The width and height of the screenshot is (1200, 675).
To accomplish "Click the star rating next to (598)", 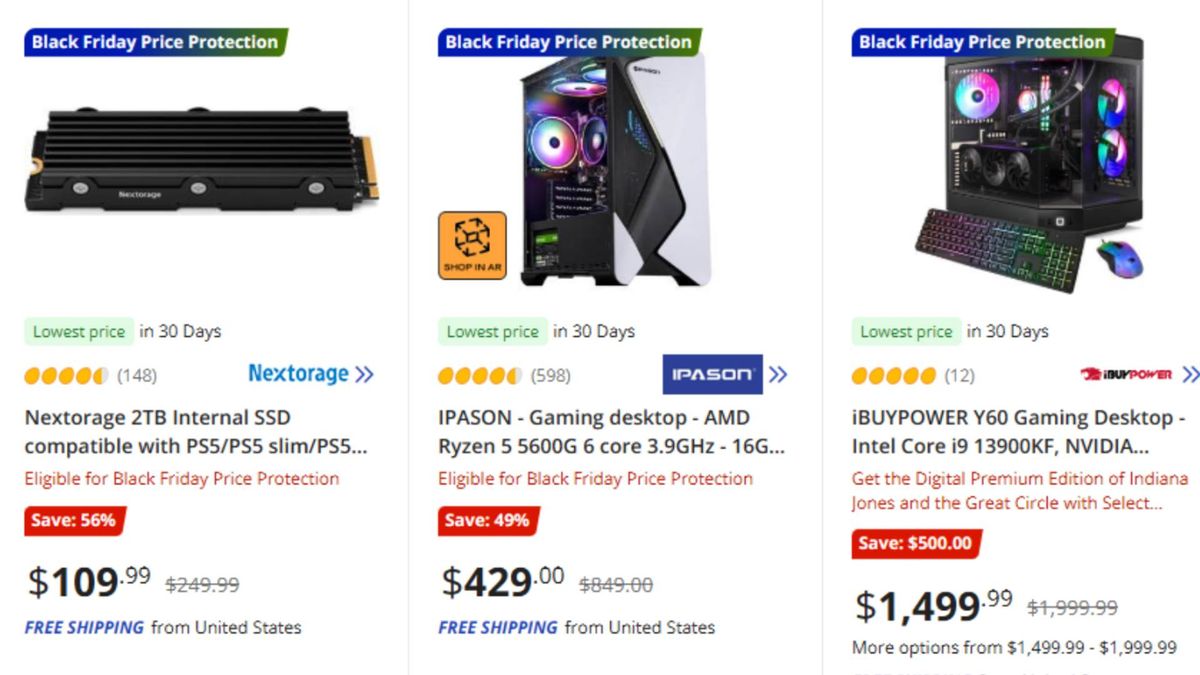I will pyautogui.click(x=477, y=375).
